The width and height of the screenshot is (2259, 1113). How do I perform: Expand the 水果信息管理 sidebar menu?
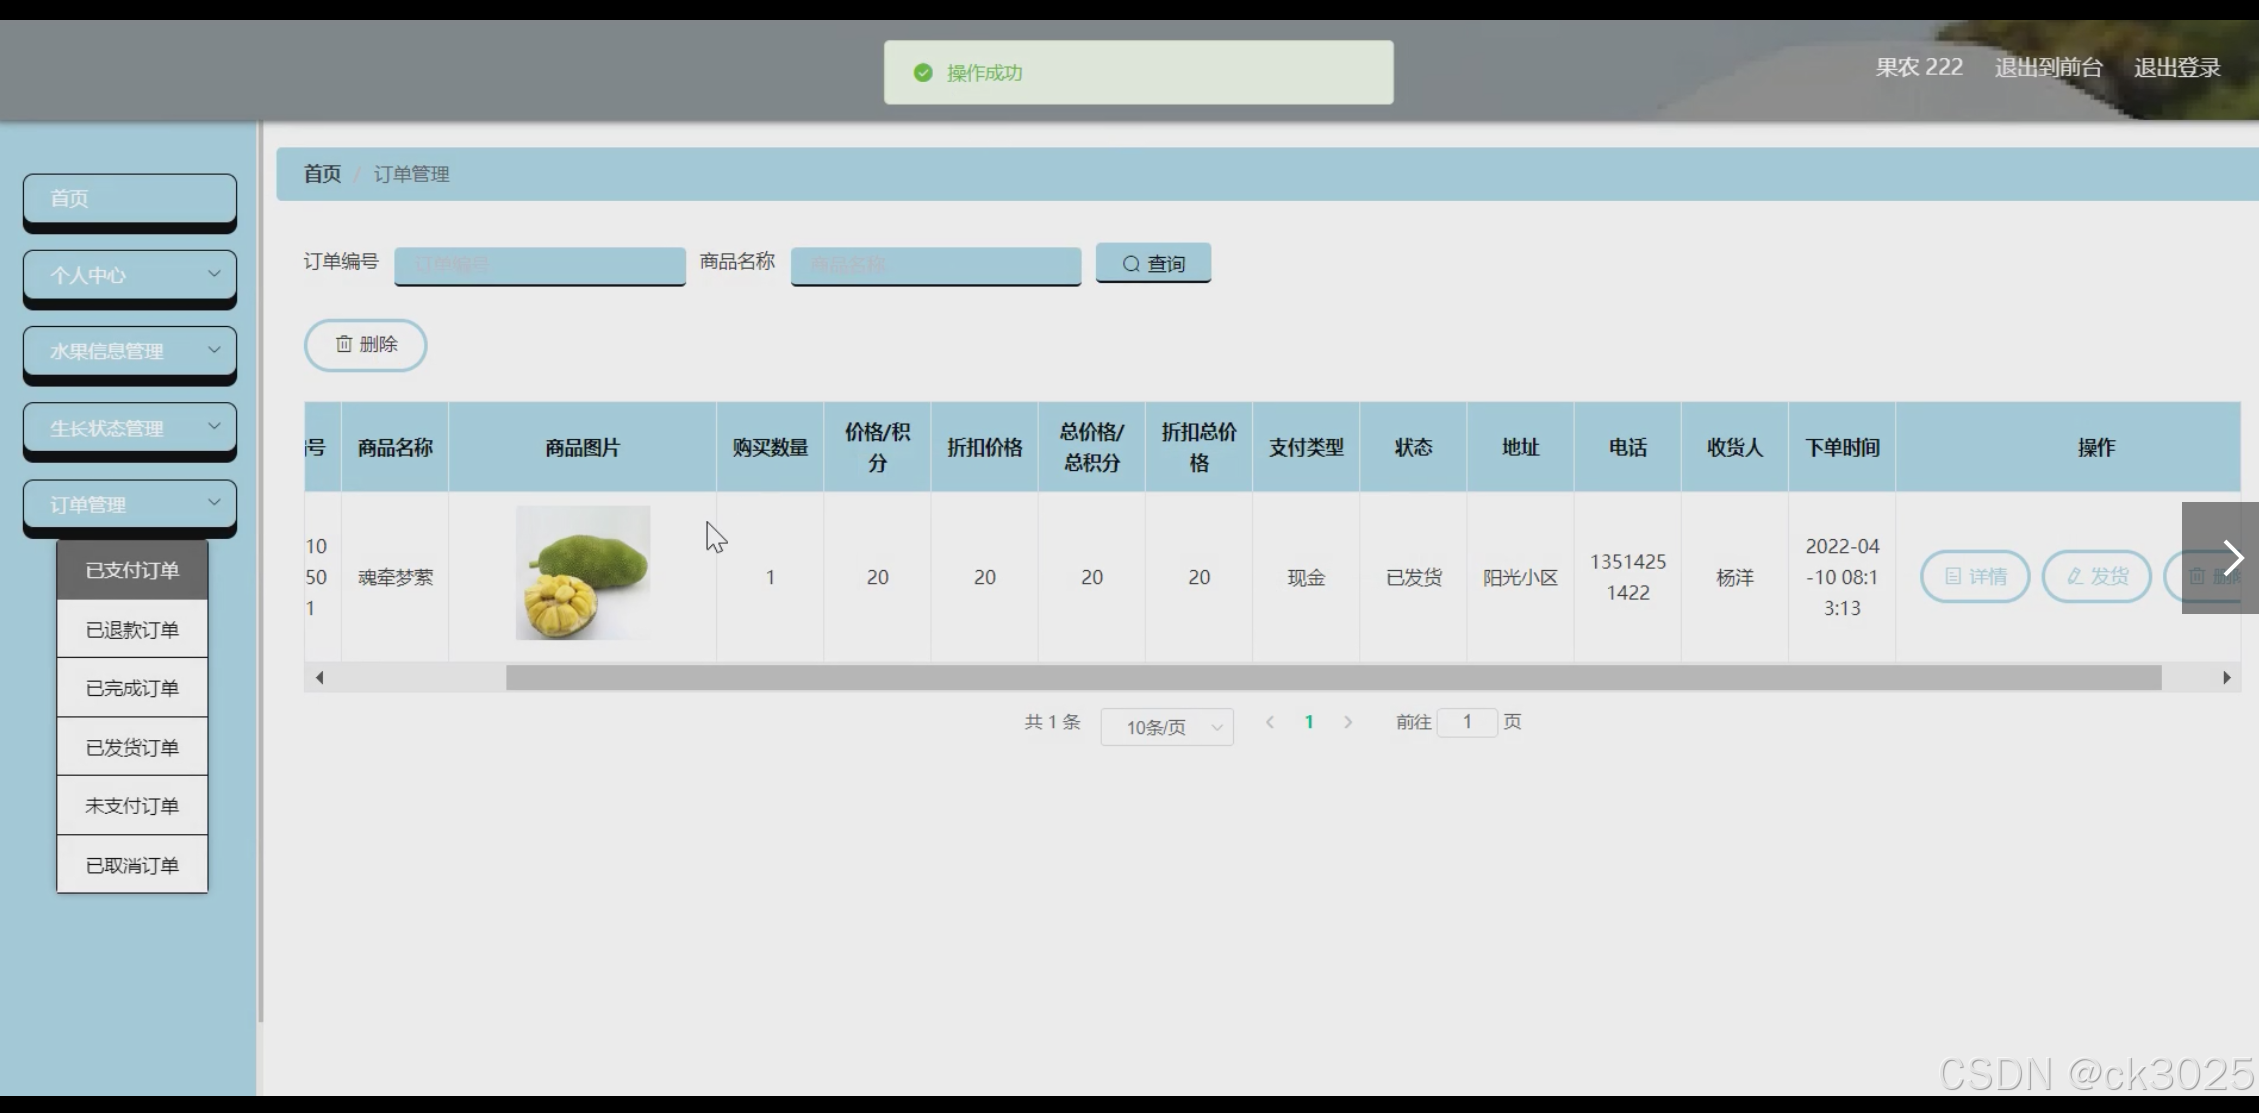130,351
